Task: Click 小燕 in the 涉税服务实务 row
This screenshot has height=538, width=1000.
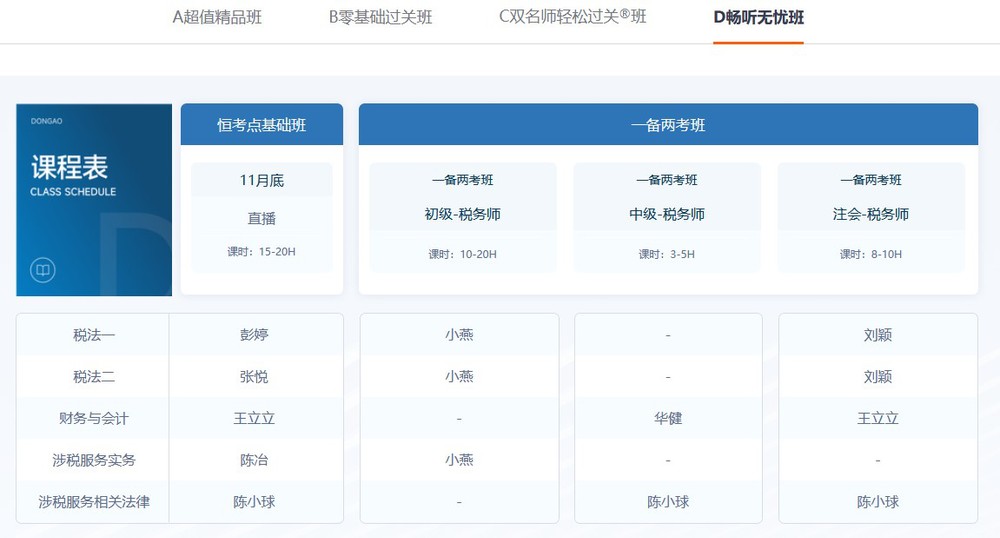Action: coord(459,460)
